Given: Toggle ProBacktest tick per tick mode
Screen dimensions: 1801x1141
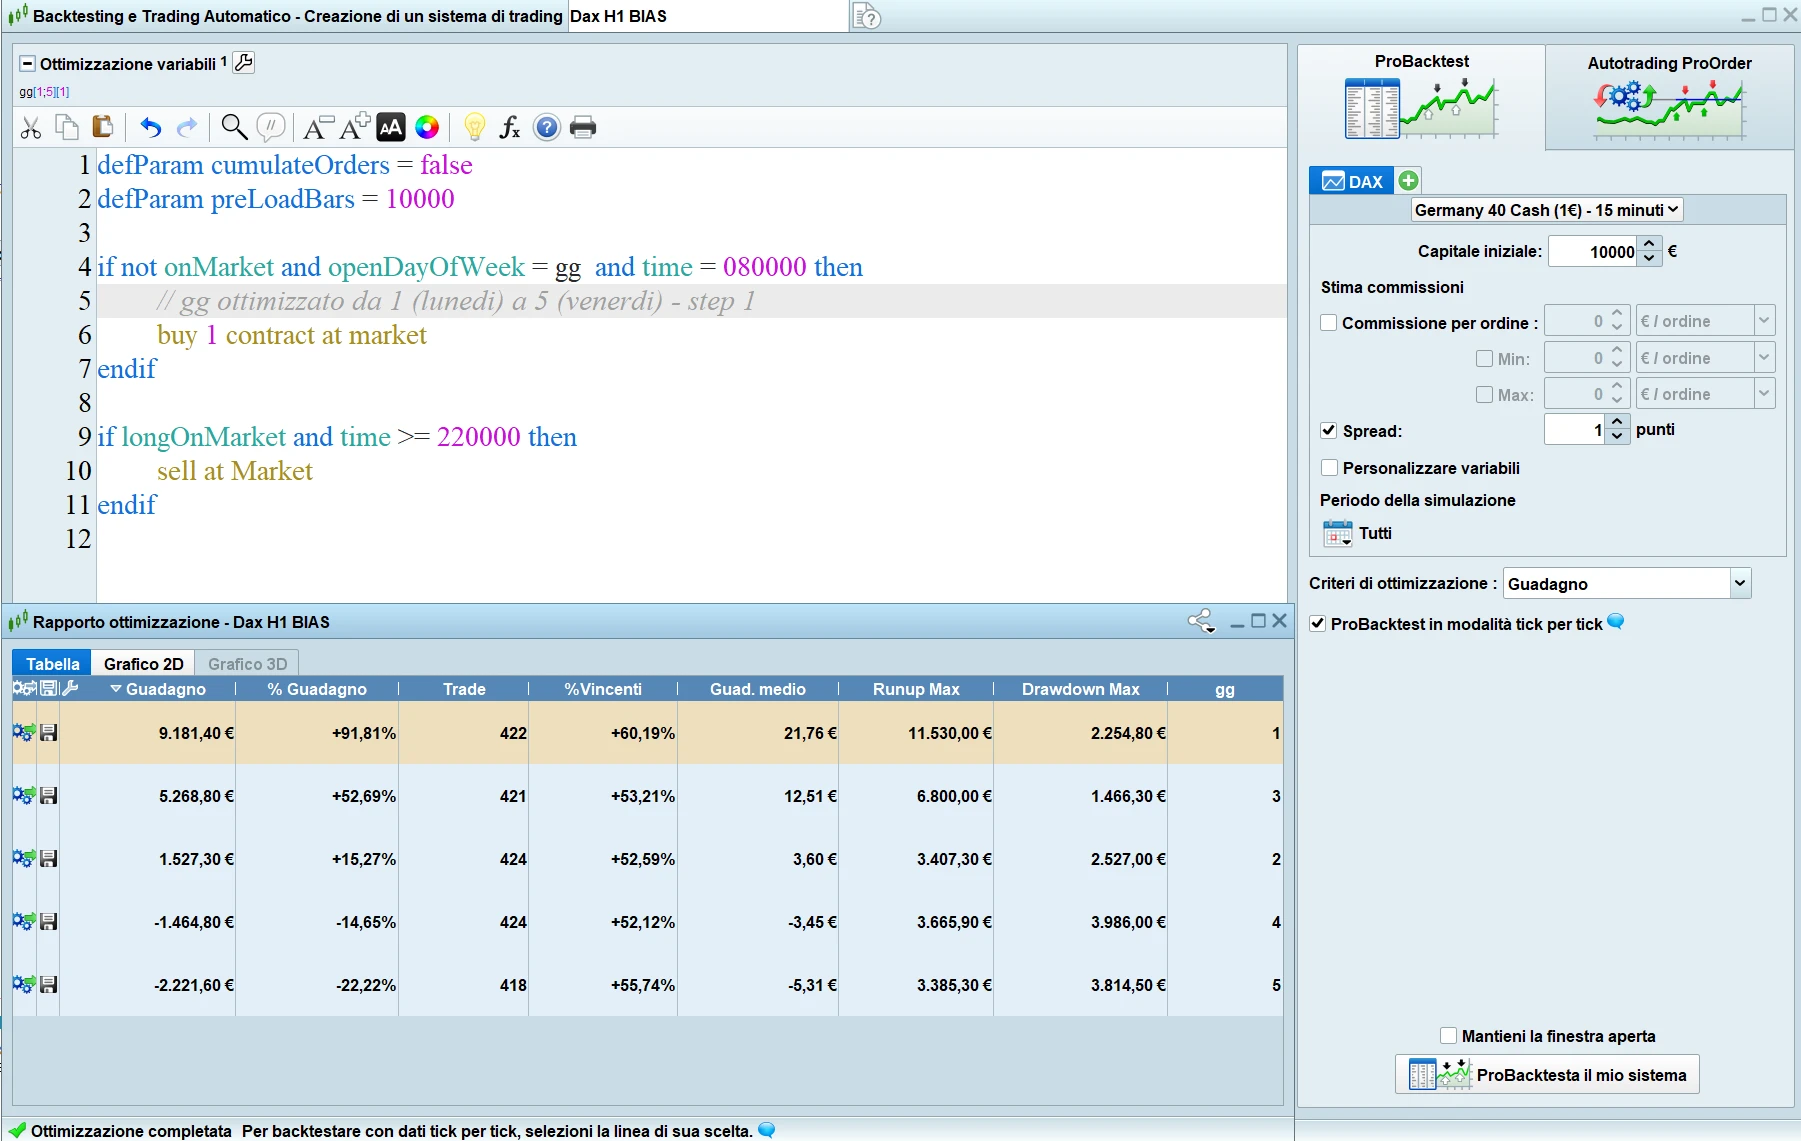Looking at the screenshot, I should (1318, 624).
